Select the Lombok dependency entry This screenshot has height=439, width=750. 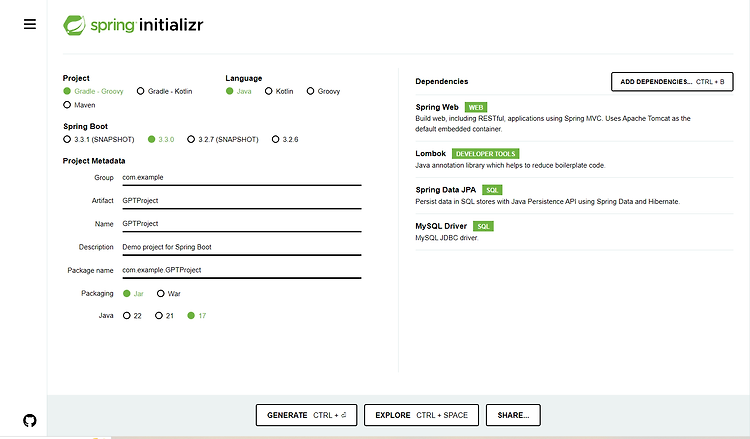tap(574, 159)
